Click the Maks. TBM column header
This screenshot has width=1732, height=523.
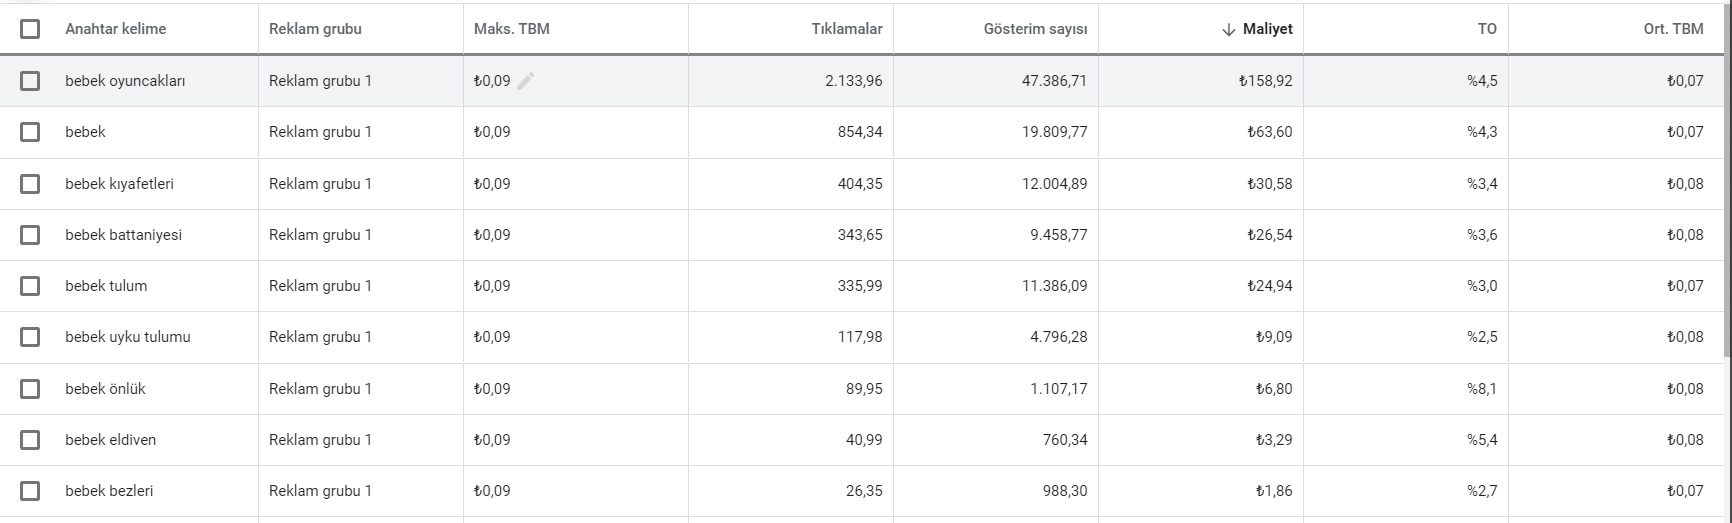(512, 29)
